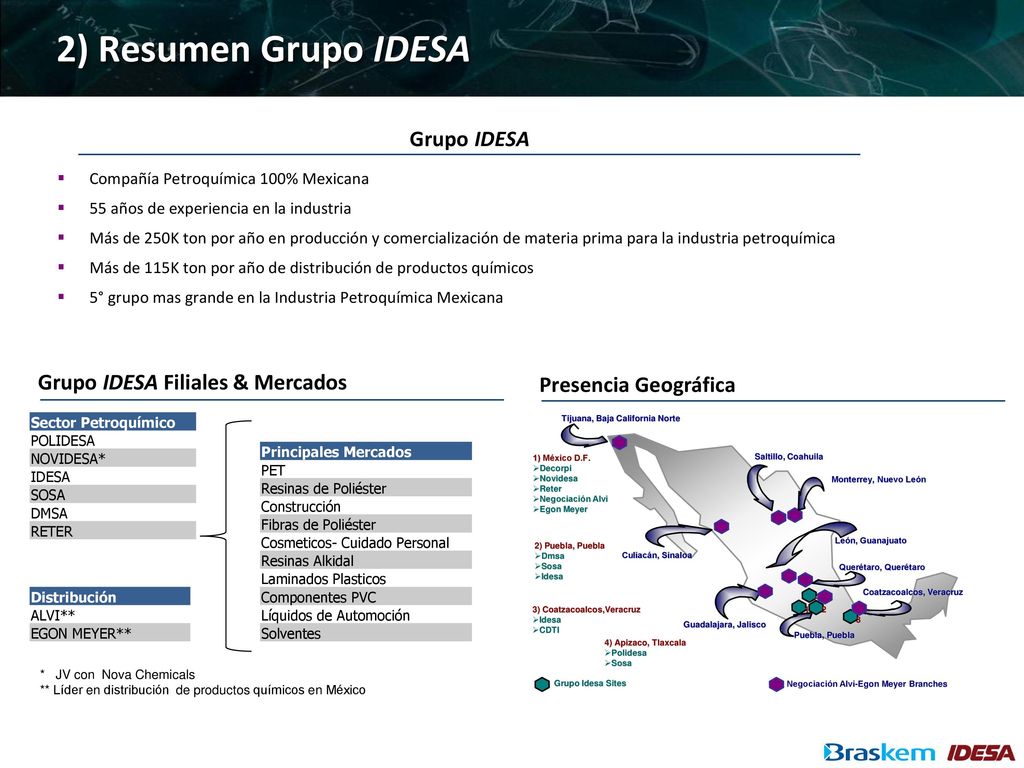Click red heading 2) Puebla, Puebla
This screenshot has width=1024, height=768.
pyautogui.click(x=569, y=545)
